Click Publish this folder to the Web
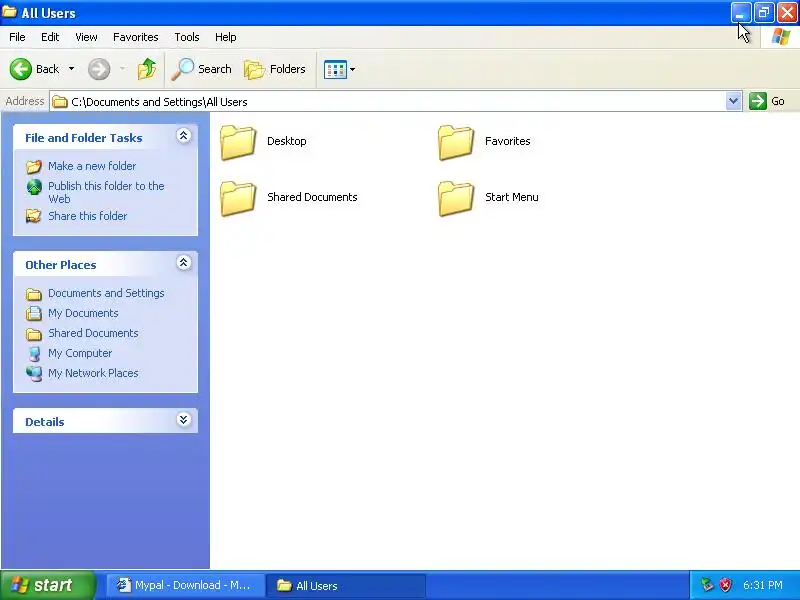Viewport: 800px width, 600px height. pyautogui.click(x=106, y=192)
